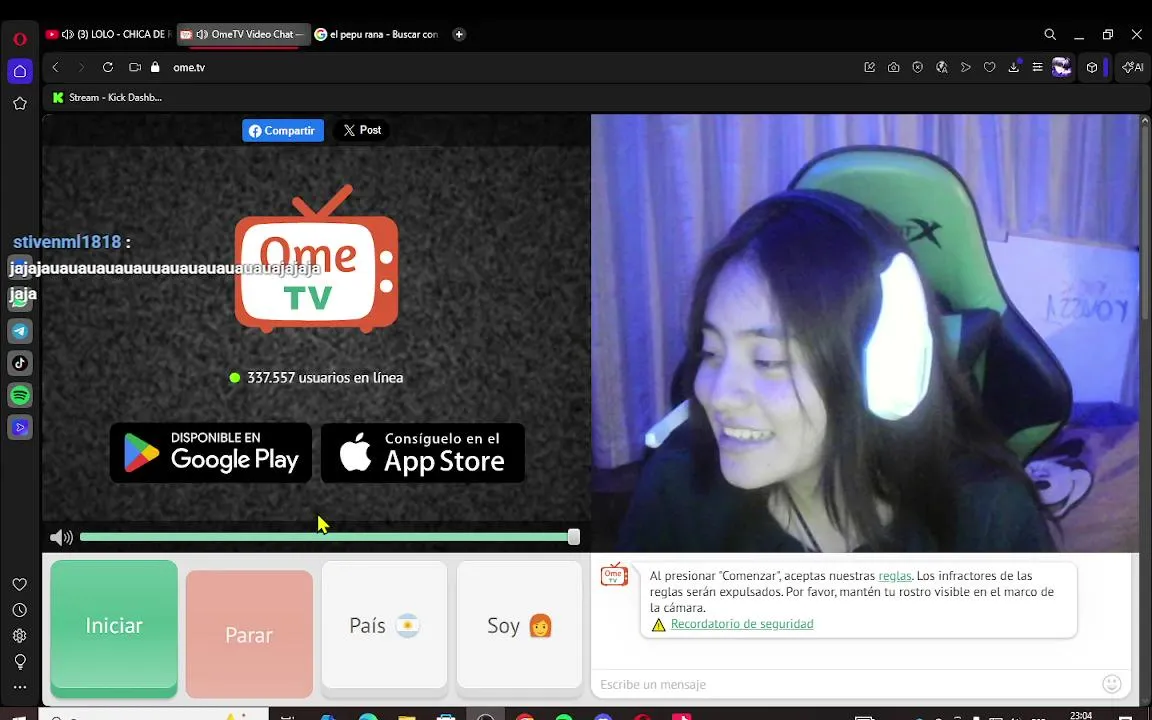Click the ome.tv address bar URL
The height and width of the screenshot is (720, 1152).
pos(189,68)
